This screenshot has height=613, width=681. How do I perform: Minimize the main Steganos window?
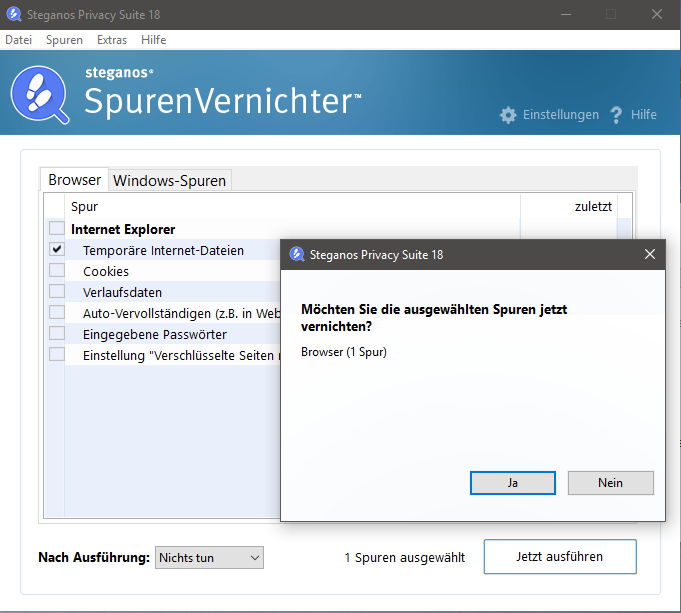566,14
